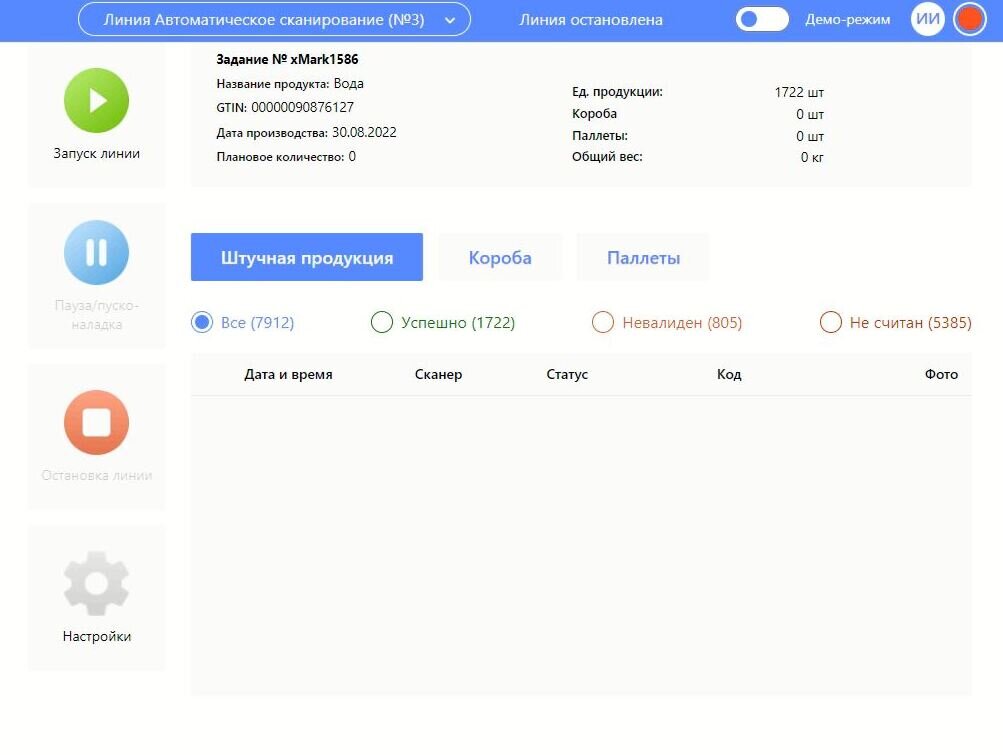Click the Пауза/пуско-наладка label
Screen dimensions: 1003x755
97,315
